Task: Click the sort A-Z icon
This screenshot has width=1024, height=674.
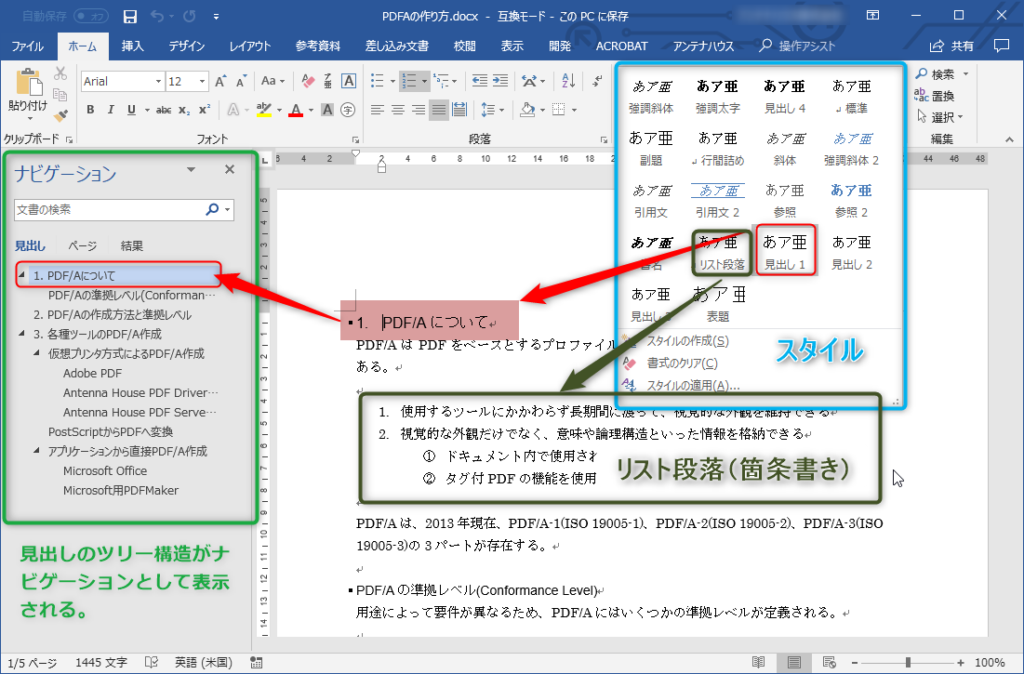Action: point(568,81)
